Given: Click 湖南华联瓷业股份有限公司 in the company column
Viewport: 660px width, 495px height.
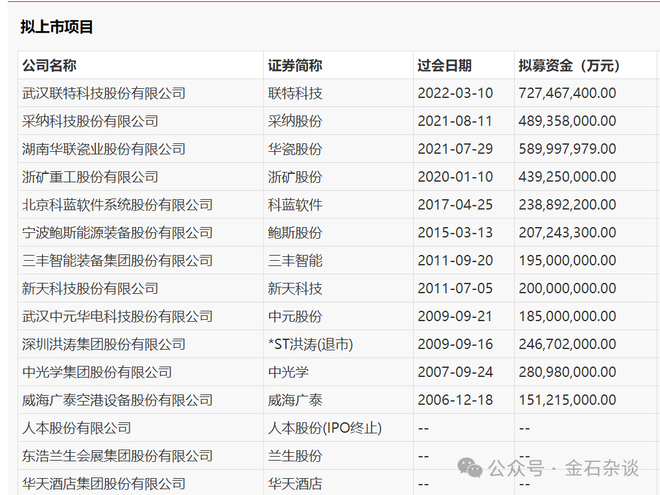Looking at the screenshot, I should [x=103, y=149].
